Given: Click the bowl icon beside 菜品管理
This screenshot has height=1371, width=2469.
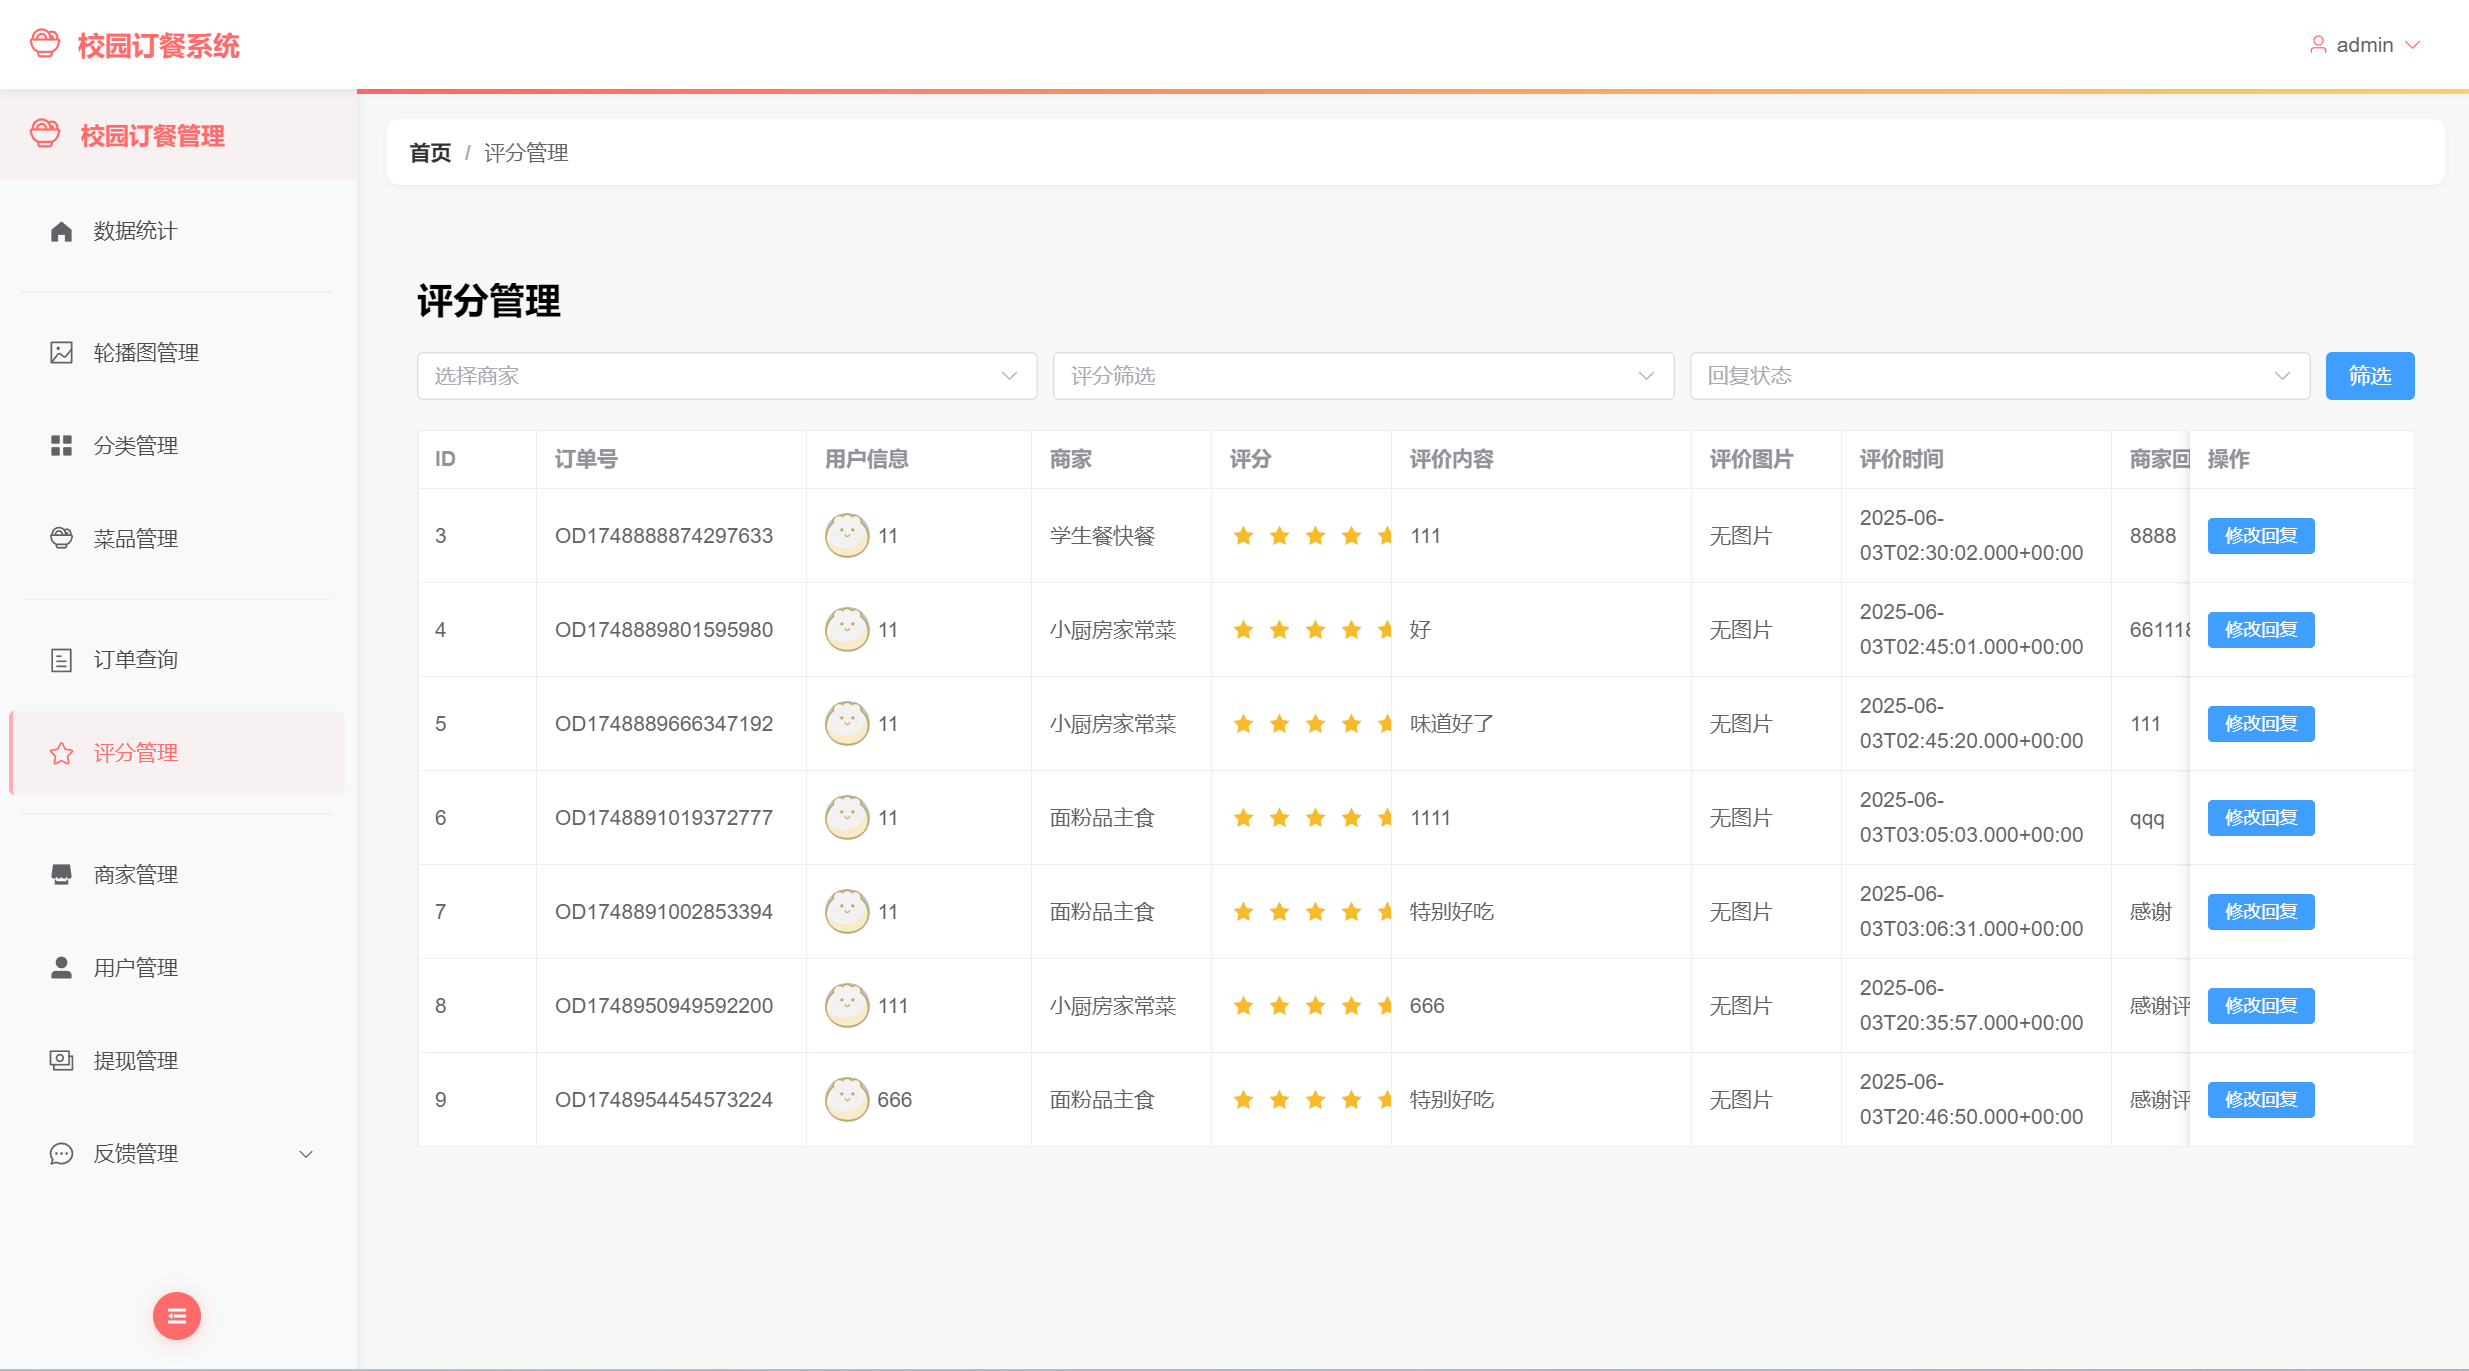Looking at the screenshot, I should (61, 538).
